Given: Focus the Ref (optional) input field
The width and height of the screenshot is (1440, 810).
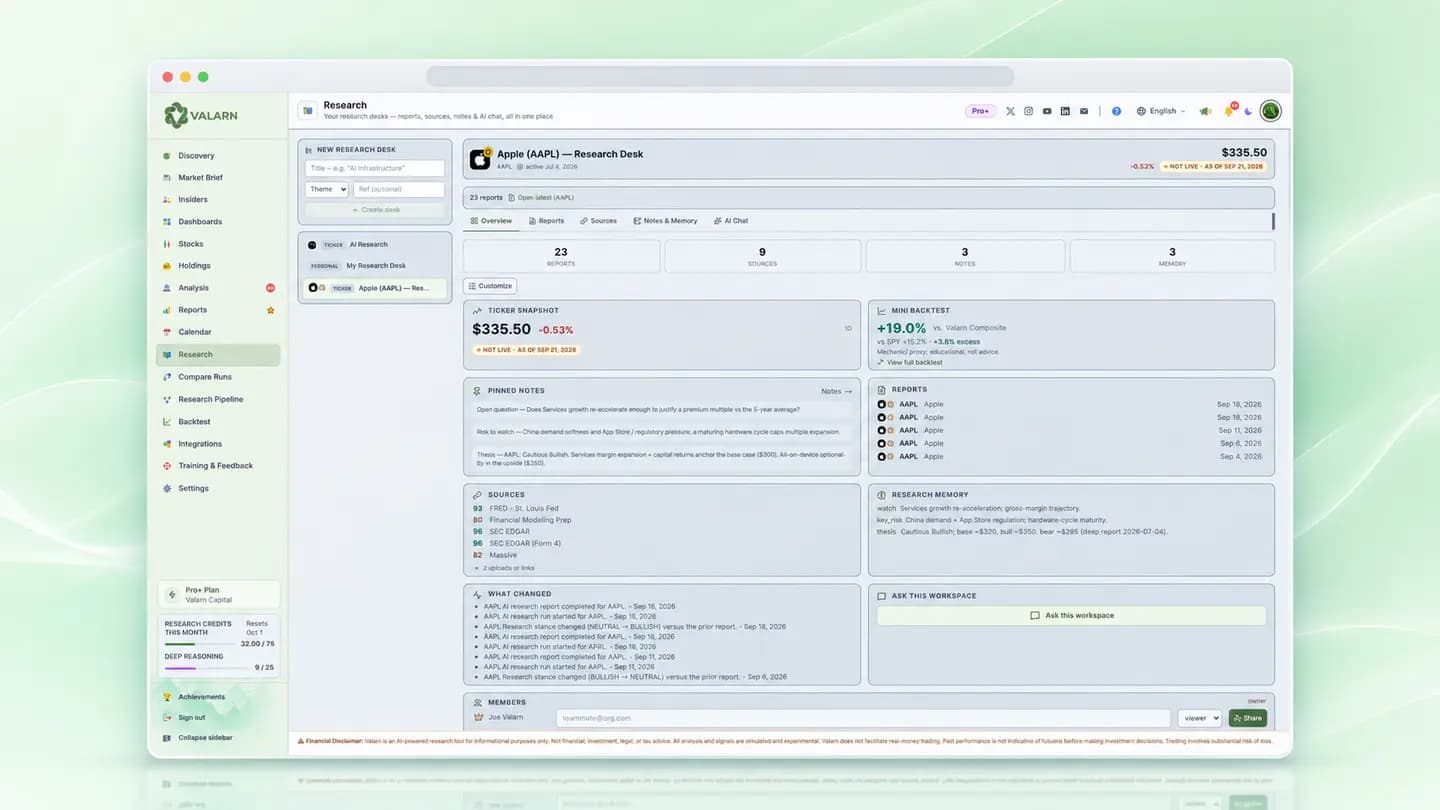Looking at the screenshot, I should (399, 189).
